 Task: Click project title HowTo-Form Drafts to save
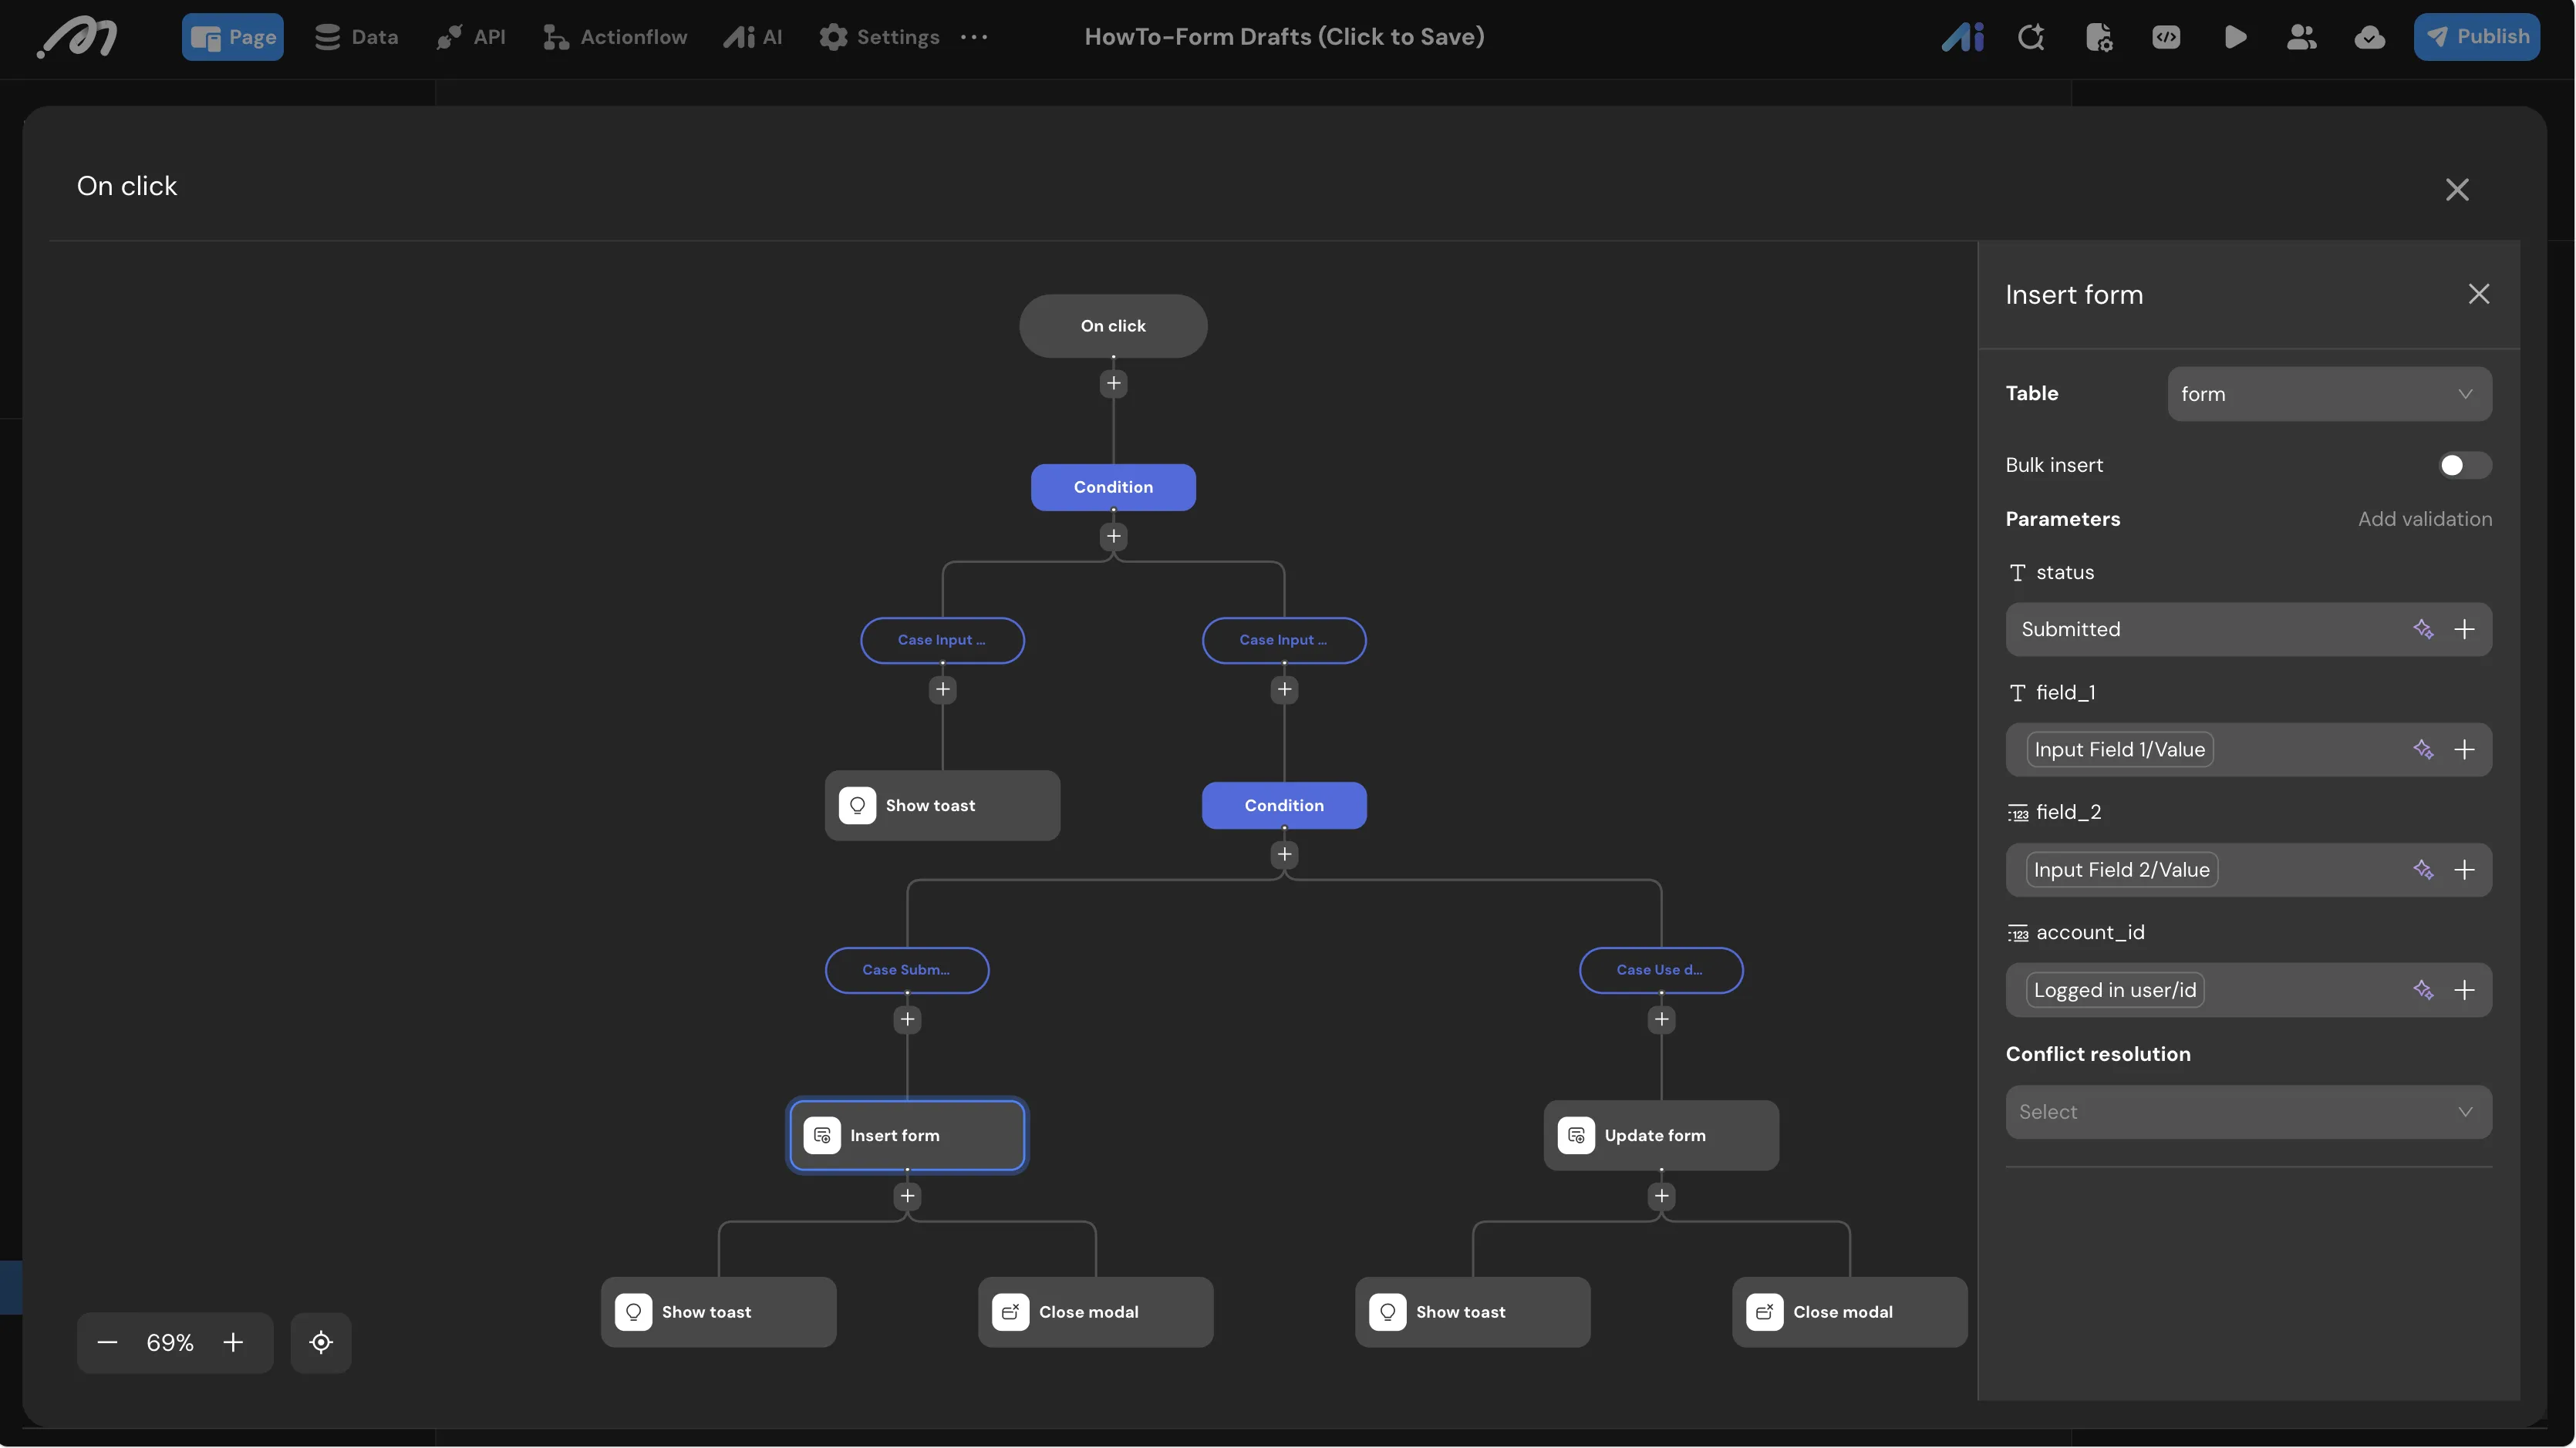pyautogui.click(x=1284, y=37)
